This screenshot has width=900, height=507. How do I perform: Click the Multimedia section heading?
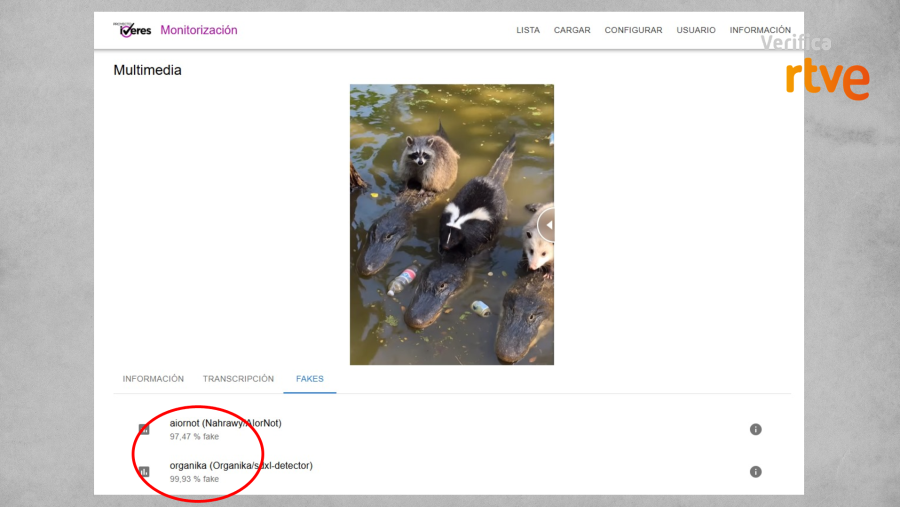click(x=147, y=70)
